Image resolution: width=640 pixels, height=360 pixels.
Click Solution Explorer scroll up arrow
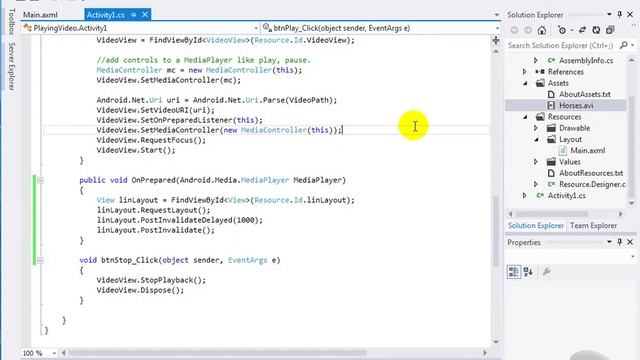pos(631,60)
